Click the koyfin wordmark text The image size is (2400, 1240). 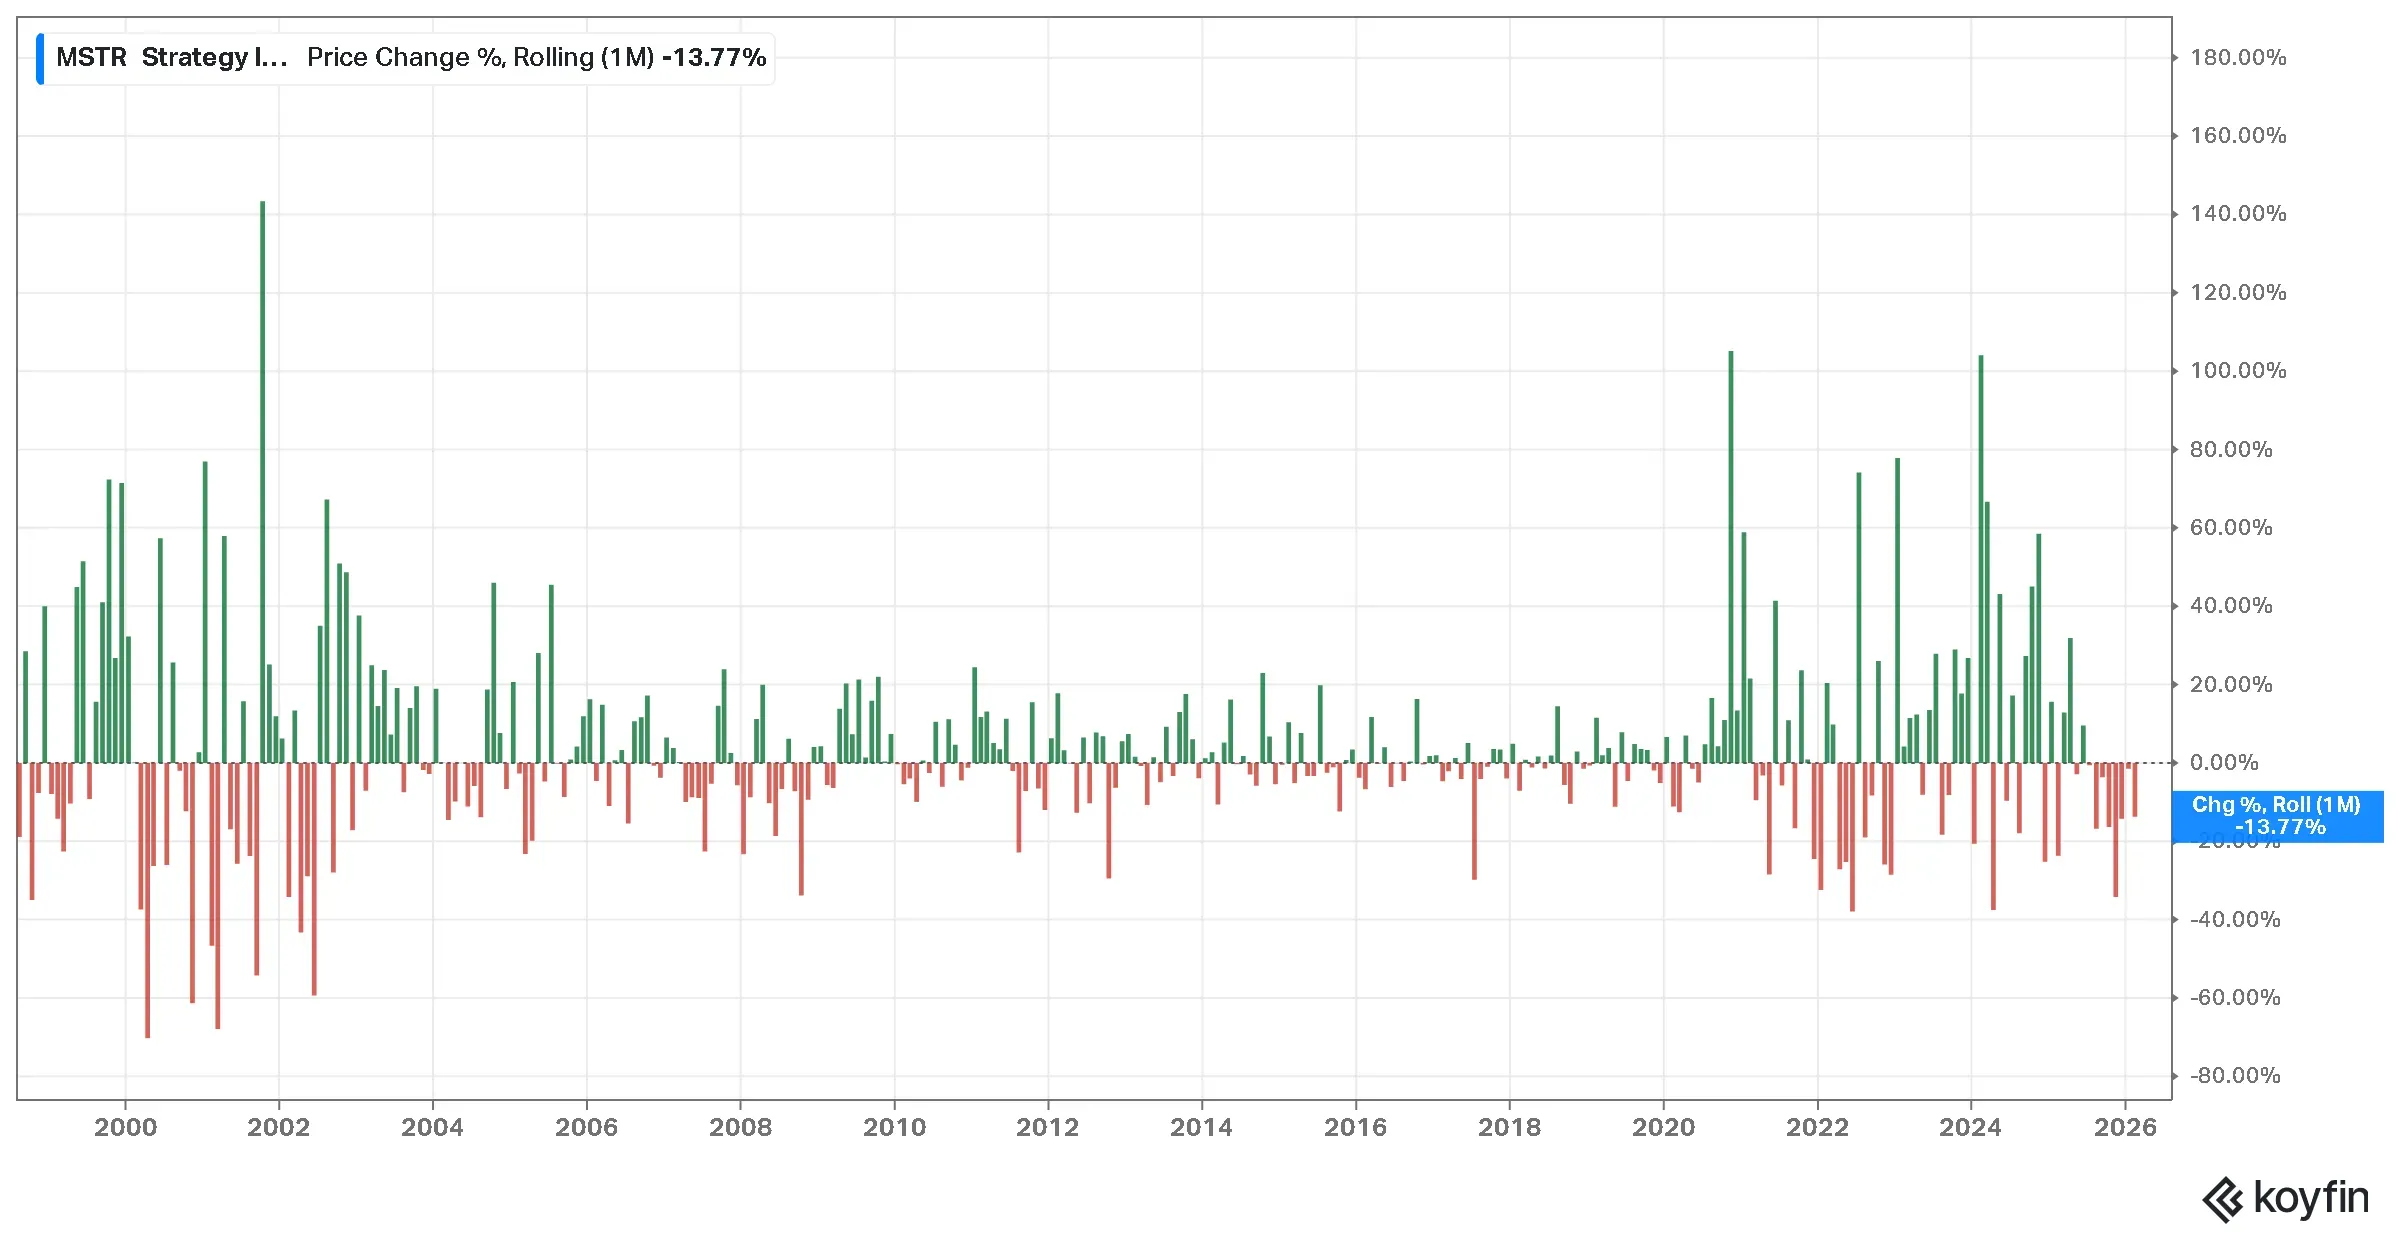coord(2311,1197)
